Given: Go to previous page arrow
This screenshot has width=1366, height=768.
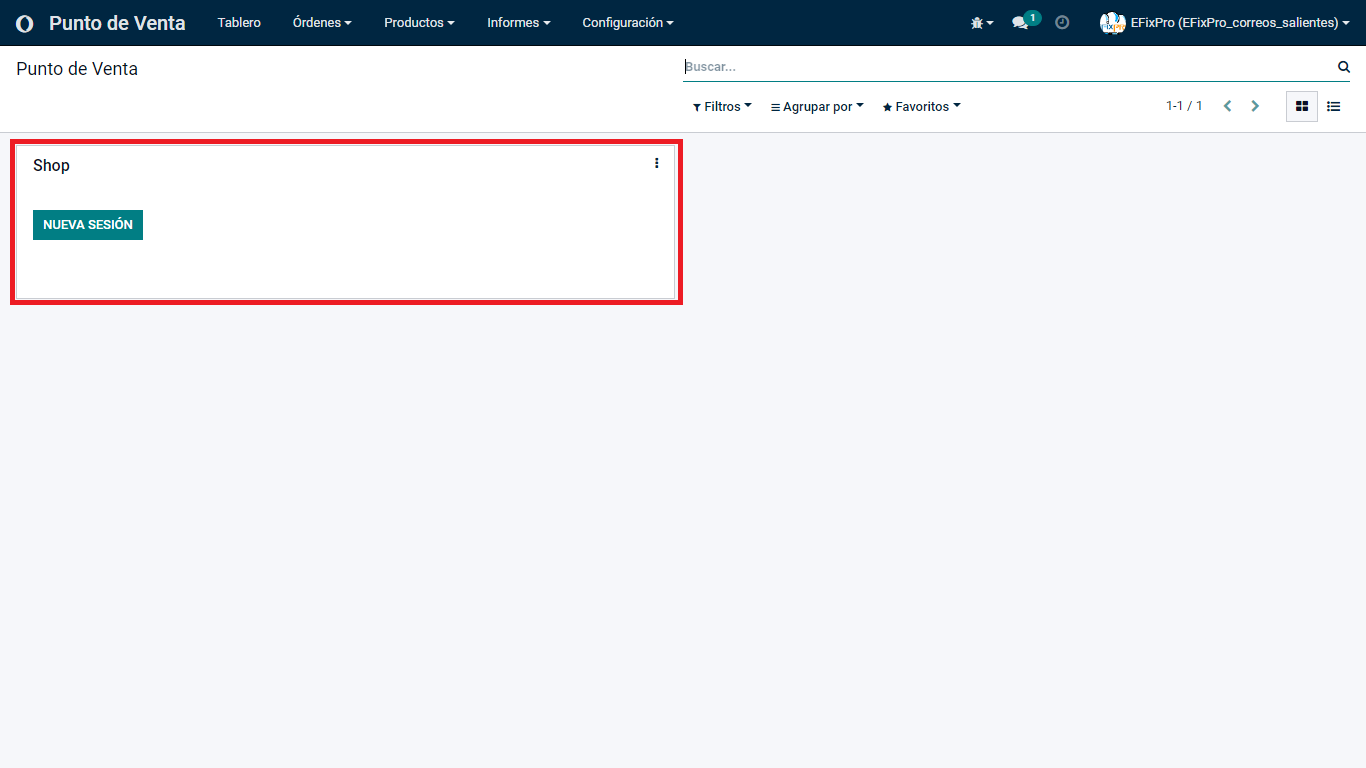Looking at the screenshot, I should click(x=1227, y=106).
